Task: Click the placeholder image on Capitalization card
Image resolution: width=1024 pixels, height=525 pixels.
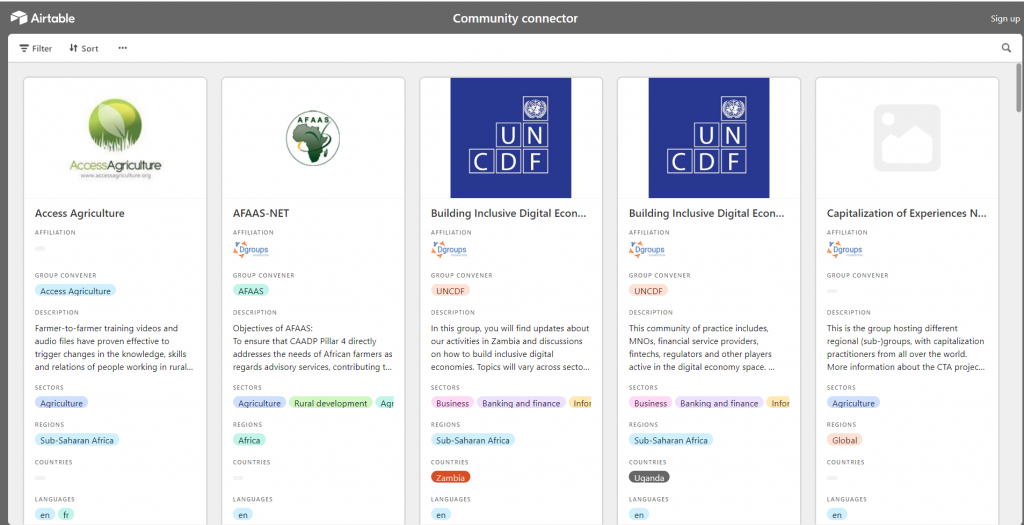Action: (x=907, y=138)
